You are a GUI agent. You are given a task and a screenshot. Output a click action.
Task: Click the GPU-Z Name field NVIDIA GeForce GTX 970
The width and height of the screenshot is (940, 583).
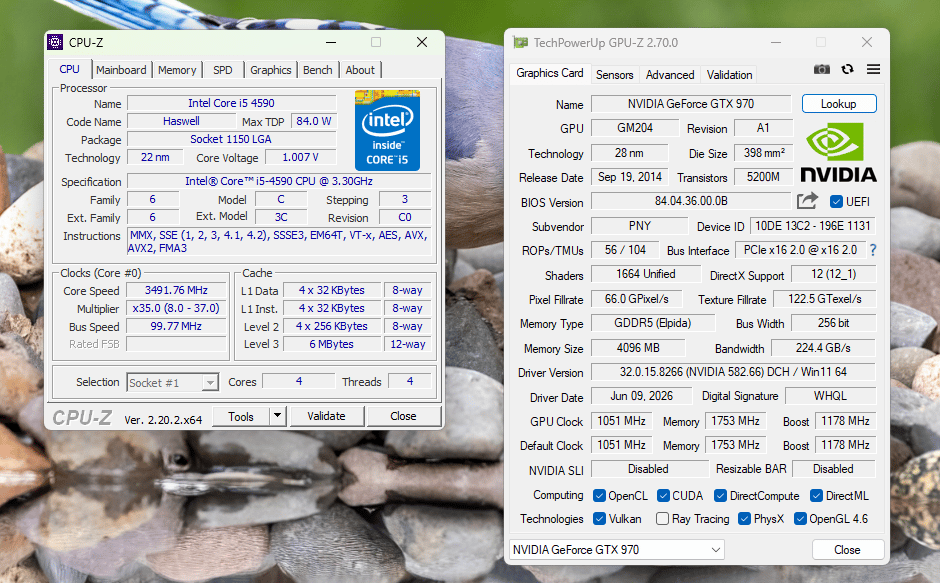(691, 104)
